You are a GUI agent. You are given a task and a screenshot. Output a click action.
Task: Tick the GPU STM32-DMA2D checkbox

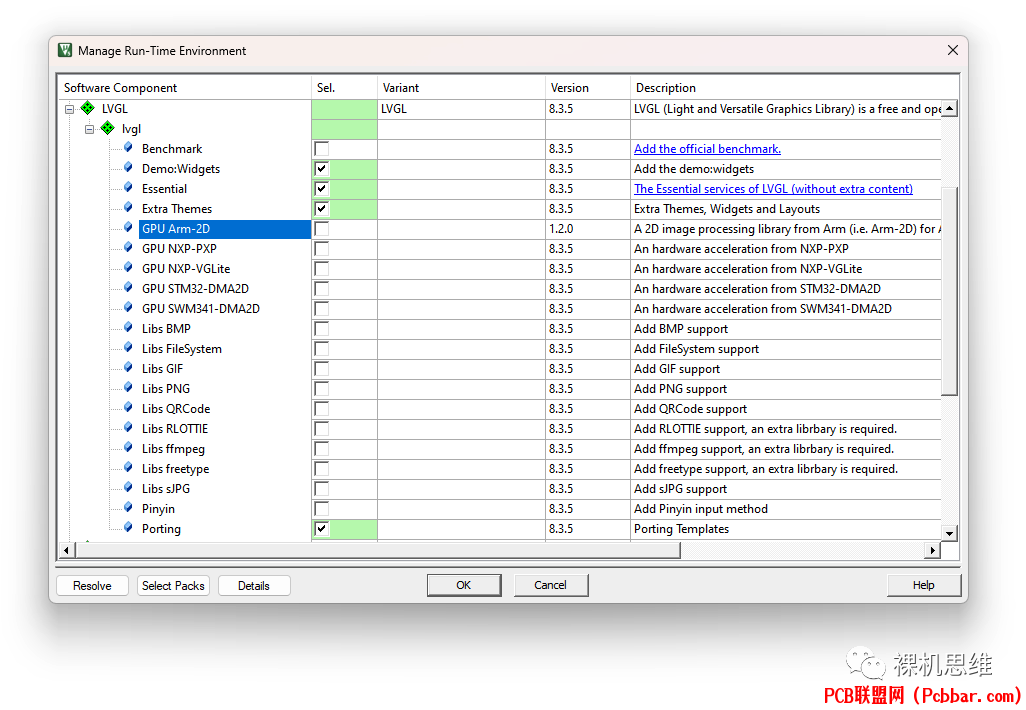(x=321, y=289)
